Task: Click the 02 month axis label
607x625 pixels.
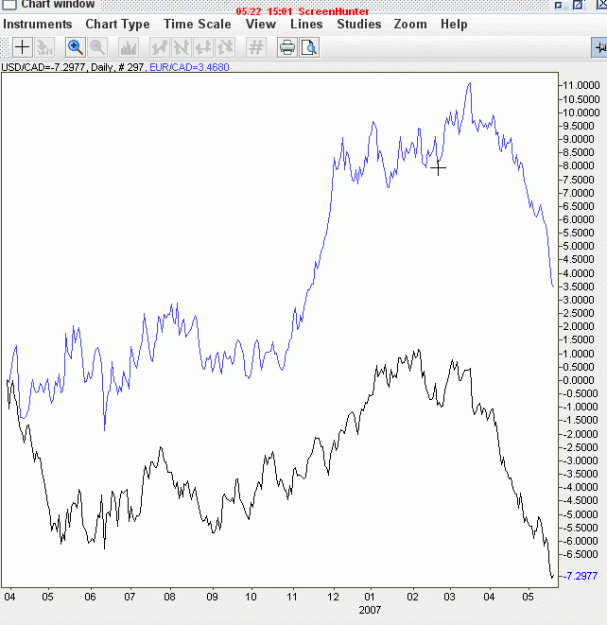Action: click(x=413, y=597)
